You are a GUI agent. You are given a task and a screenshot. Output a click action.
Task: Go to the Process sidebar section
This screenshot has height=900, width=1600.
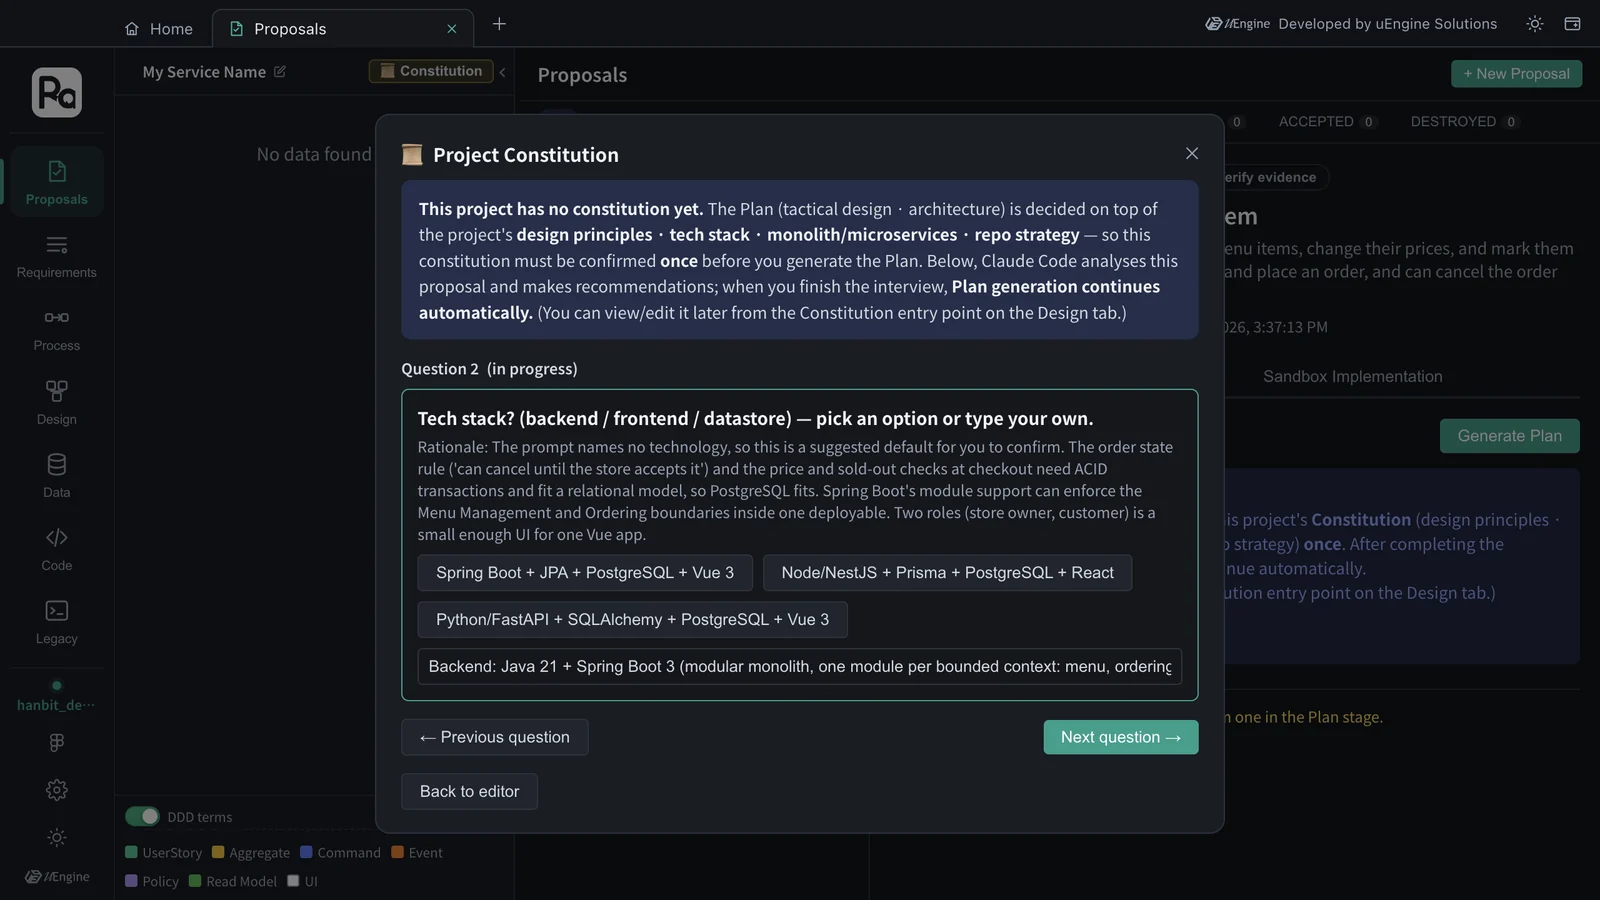57,329
